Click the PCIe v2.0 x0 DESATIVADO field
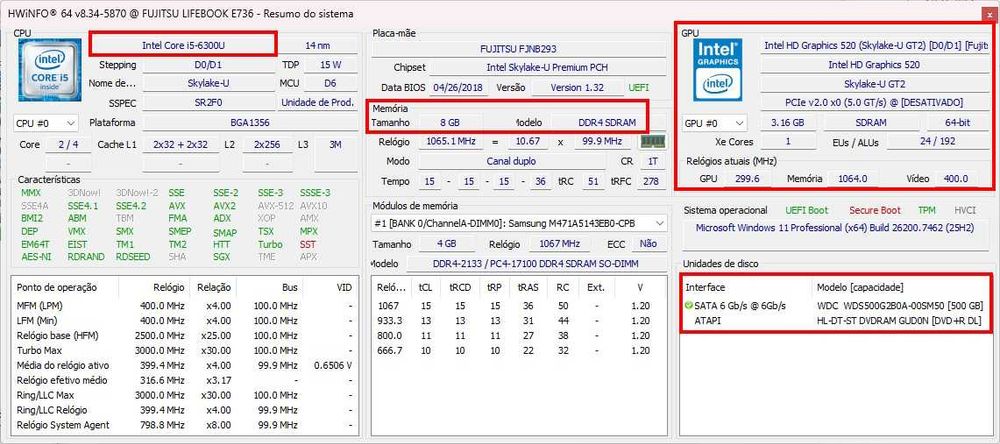 (x=874, y=103)
